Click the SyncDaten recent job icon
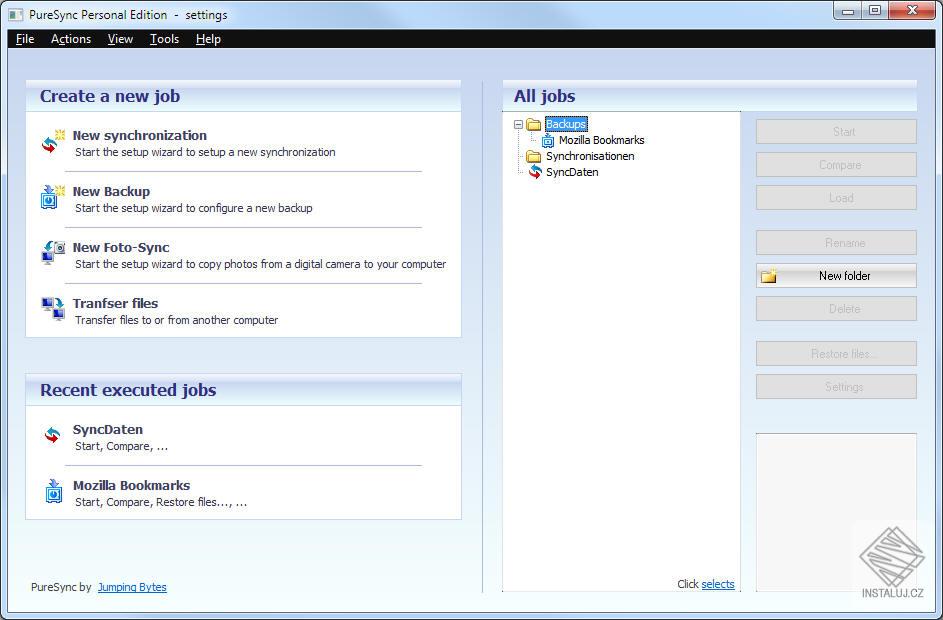This screenshot has height=620, width=943. click(x=53, y=435)
